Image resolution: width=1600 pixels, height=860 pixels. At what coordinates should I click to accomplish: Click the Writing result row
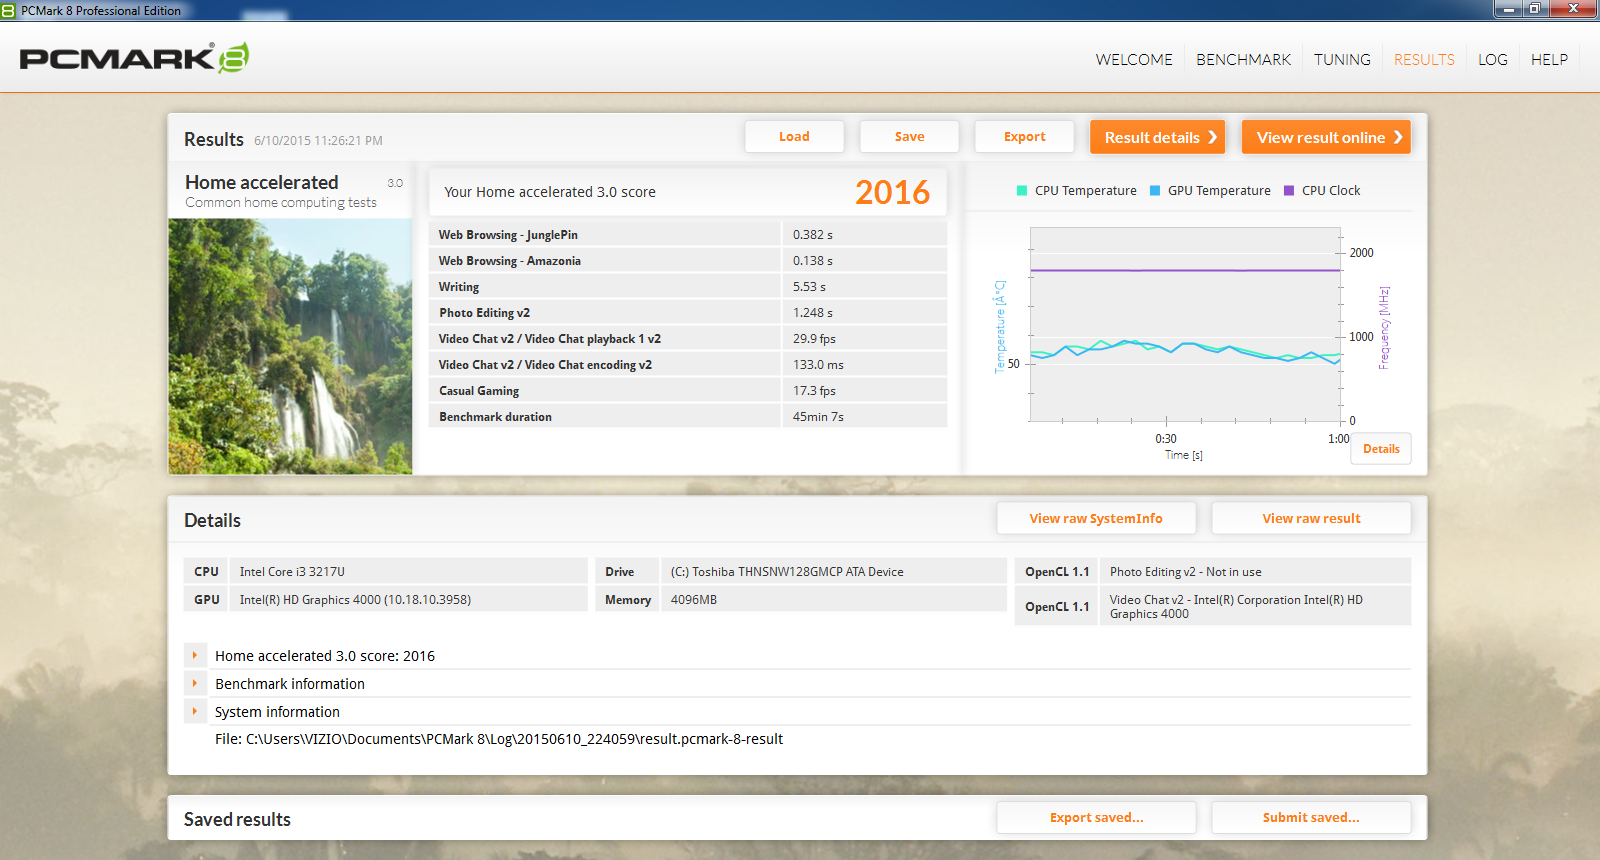tap(688, 287)
